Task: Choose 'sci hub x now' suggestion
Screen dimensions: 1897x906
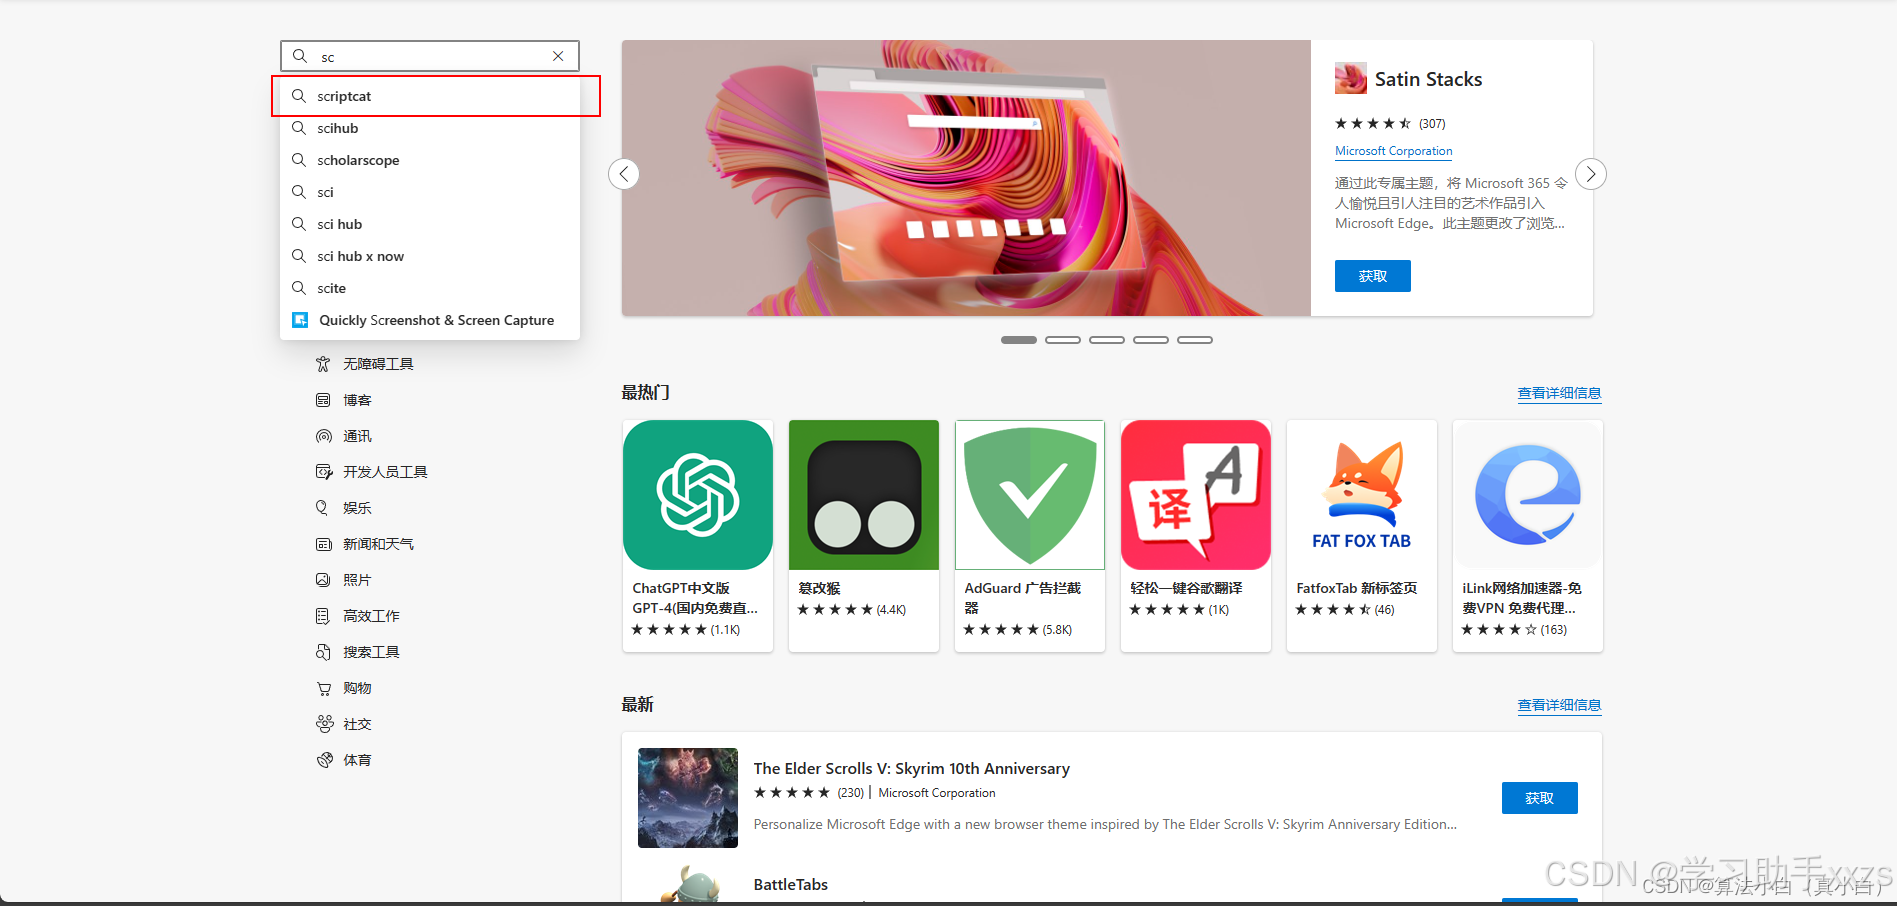Action: 430,256
